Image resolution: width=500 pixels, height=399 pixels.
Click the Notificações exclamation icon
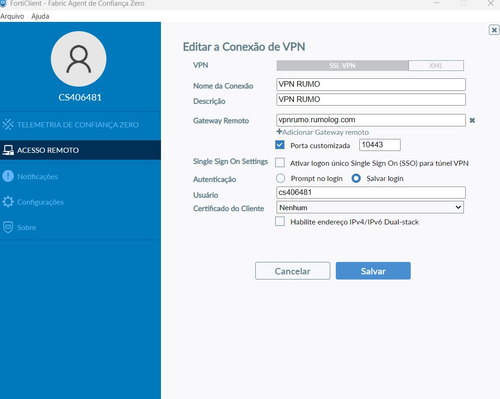[x=8, y=176]
